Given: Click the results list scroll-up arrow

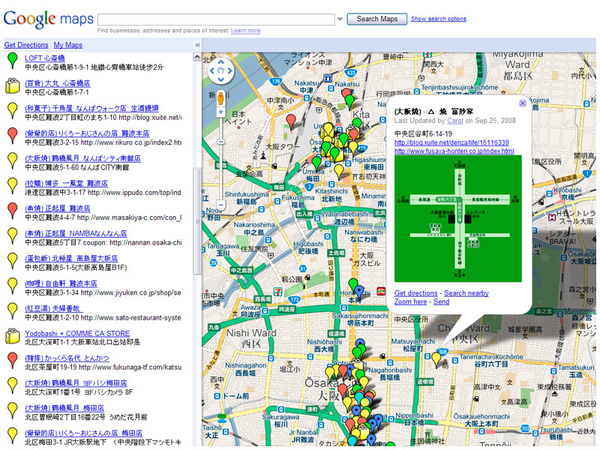Looking at the screenshot, I should point(197,57).
